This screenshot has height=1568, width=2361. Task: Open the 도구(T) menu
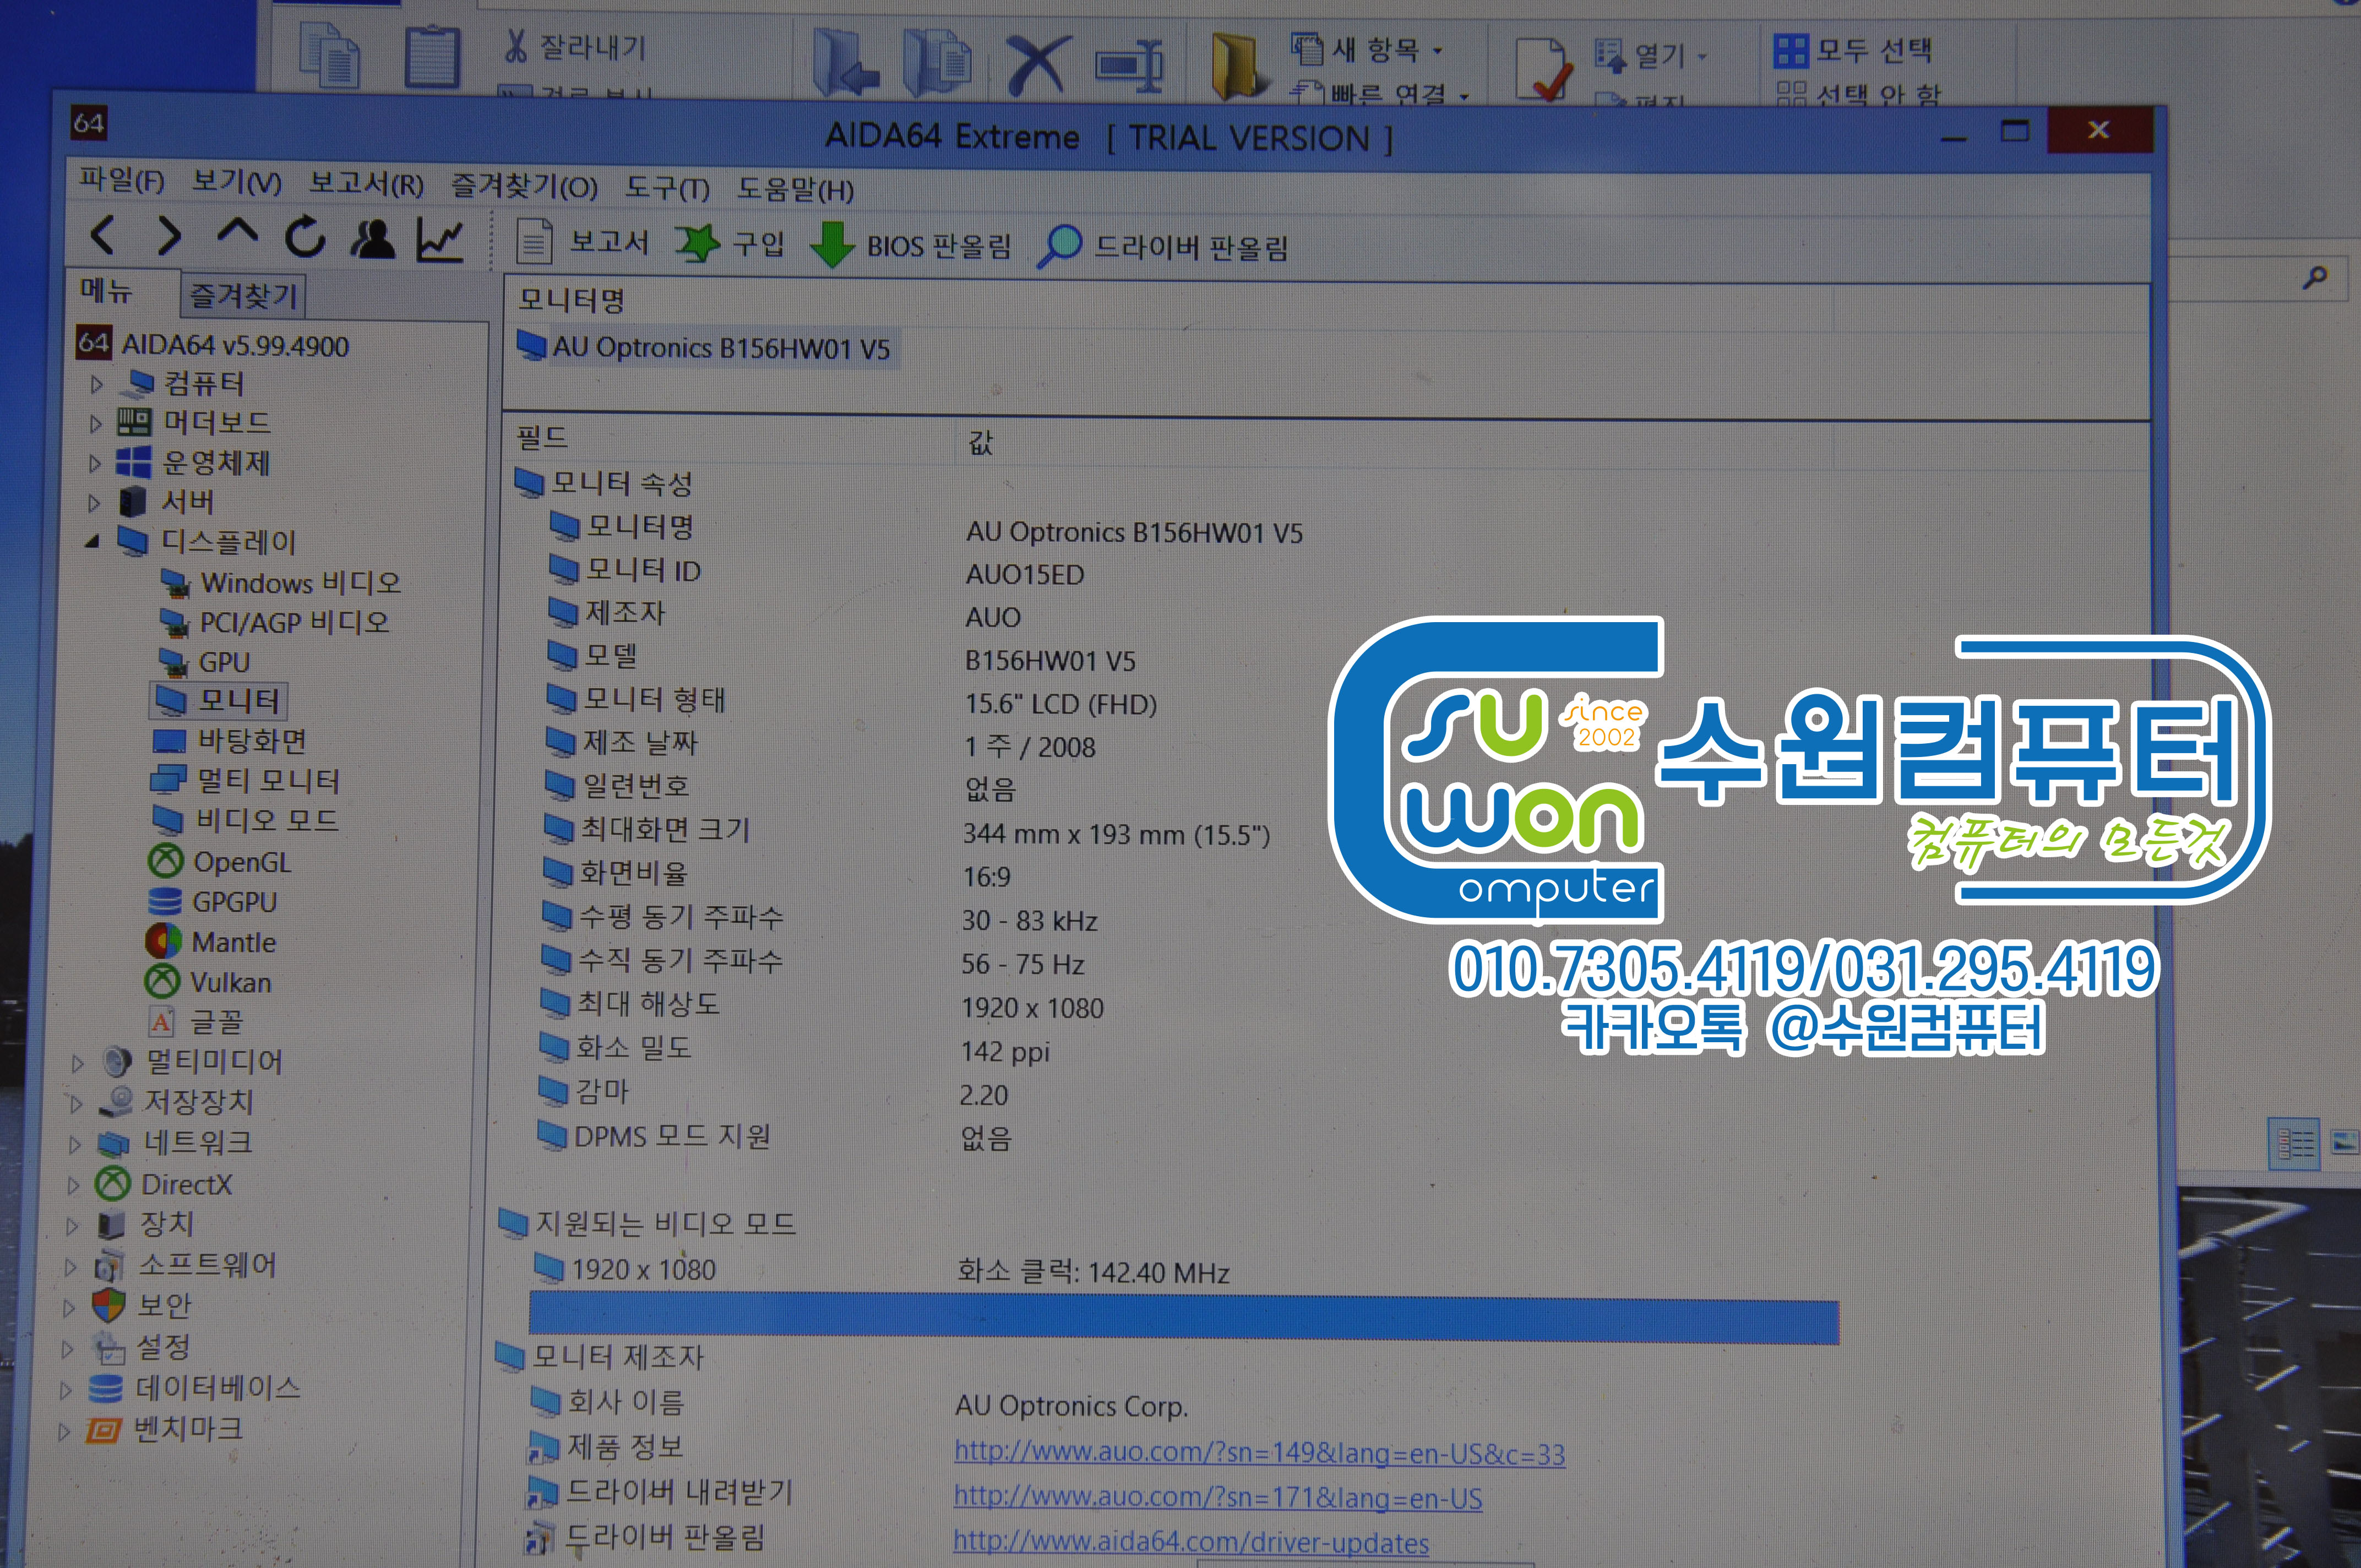point(667,188)
